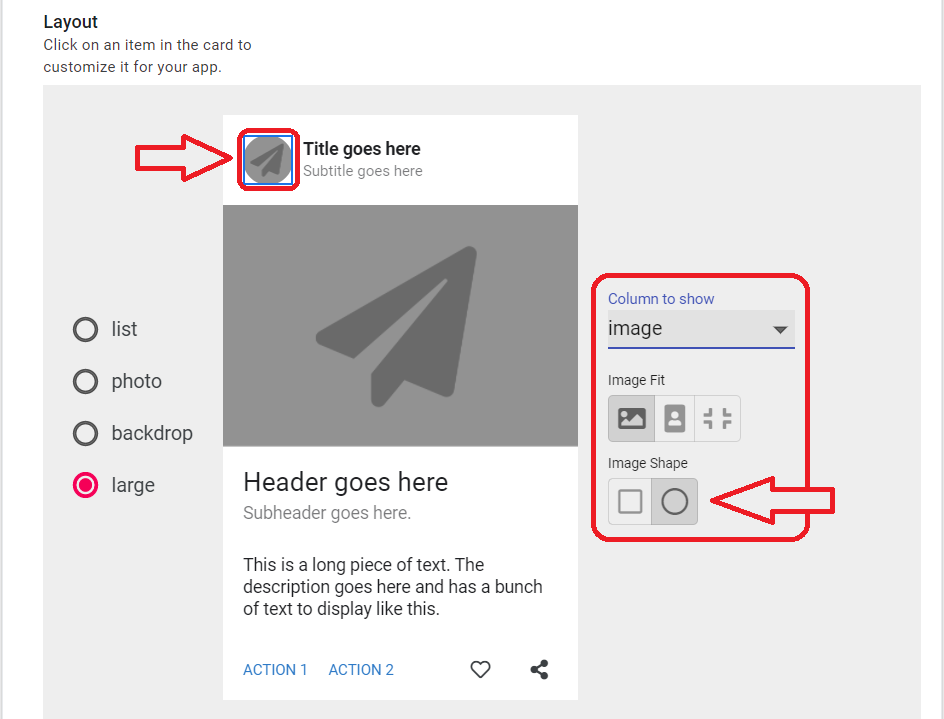Choose the contain image fit icon
The width and height of the screenshot is (944, 719).
click(x=717, y=419)
